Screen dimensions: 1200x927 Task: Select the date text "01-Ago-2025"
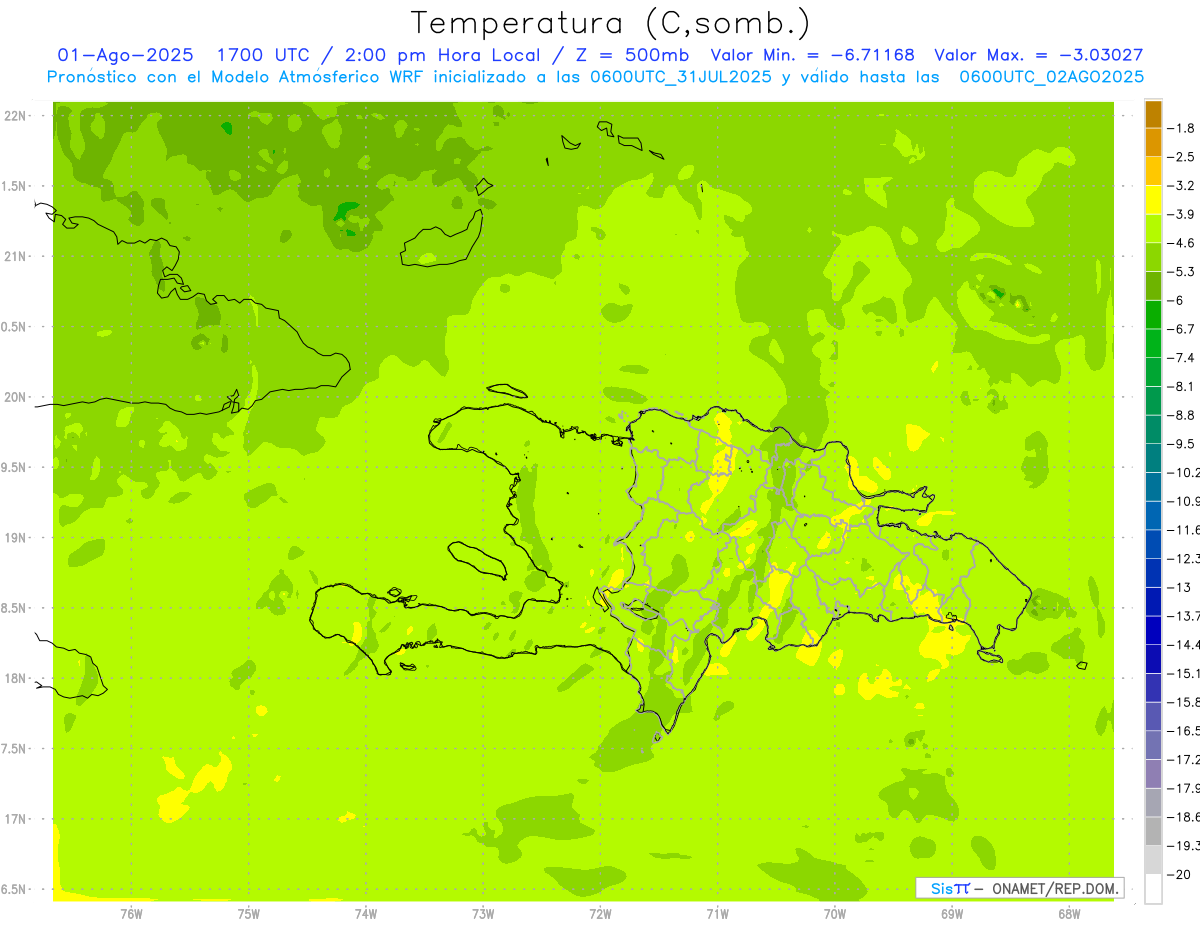pyautogui.click(x=126, y=56)
